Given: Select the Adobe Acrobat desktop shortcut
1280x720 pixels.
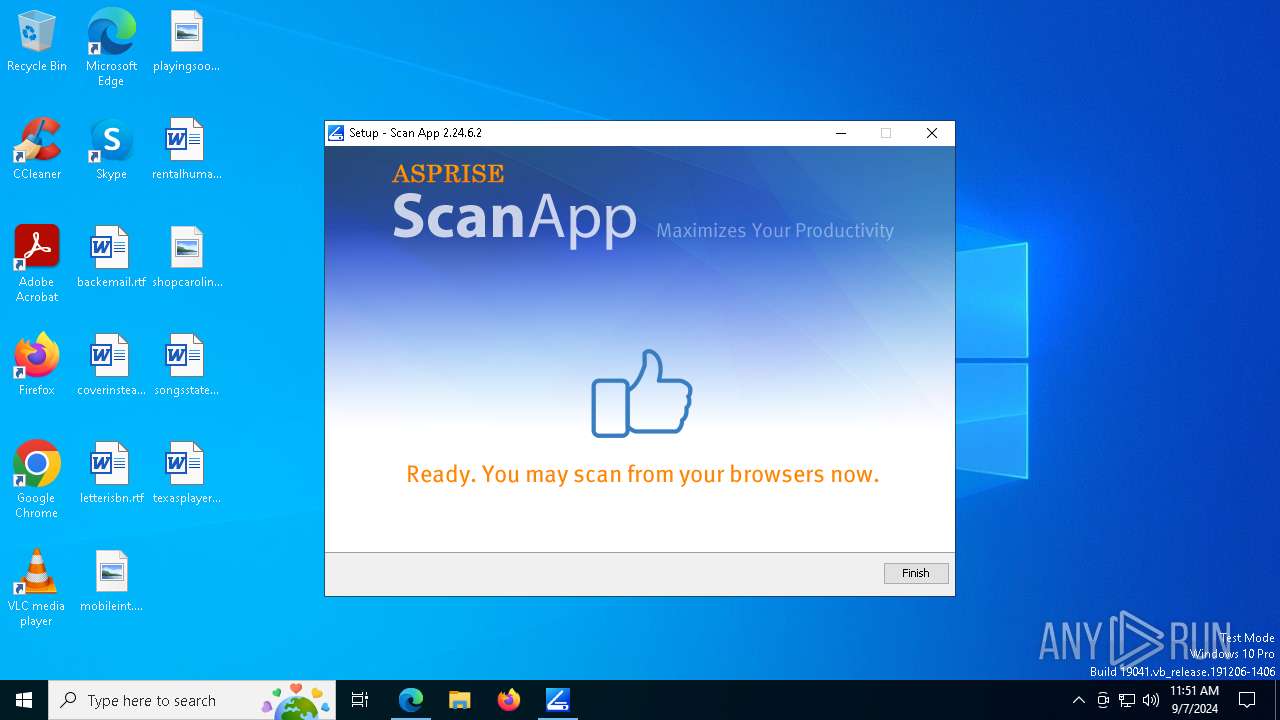Looking at the screenshot, I should (37, 264).
